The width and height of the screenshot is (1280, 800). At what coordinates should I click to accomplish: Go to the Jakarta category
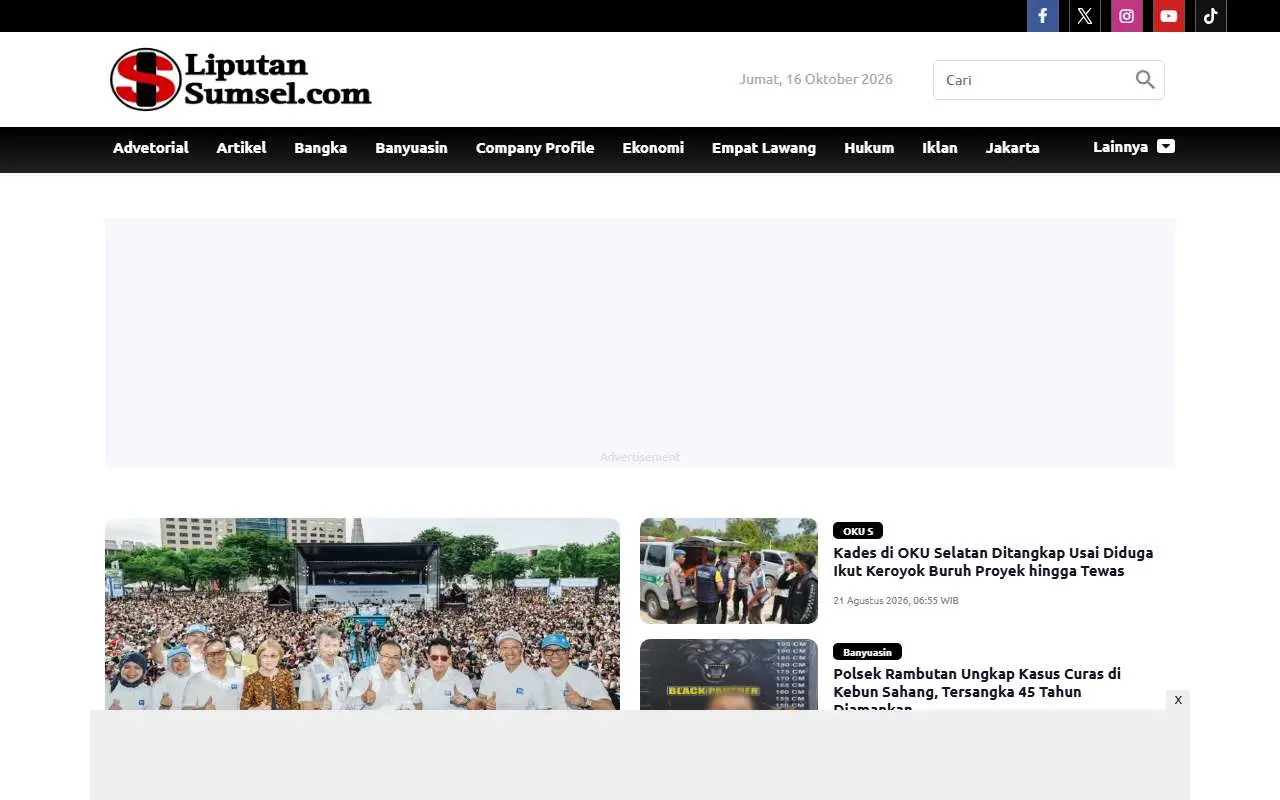(1013, 148)
